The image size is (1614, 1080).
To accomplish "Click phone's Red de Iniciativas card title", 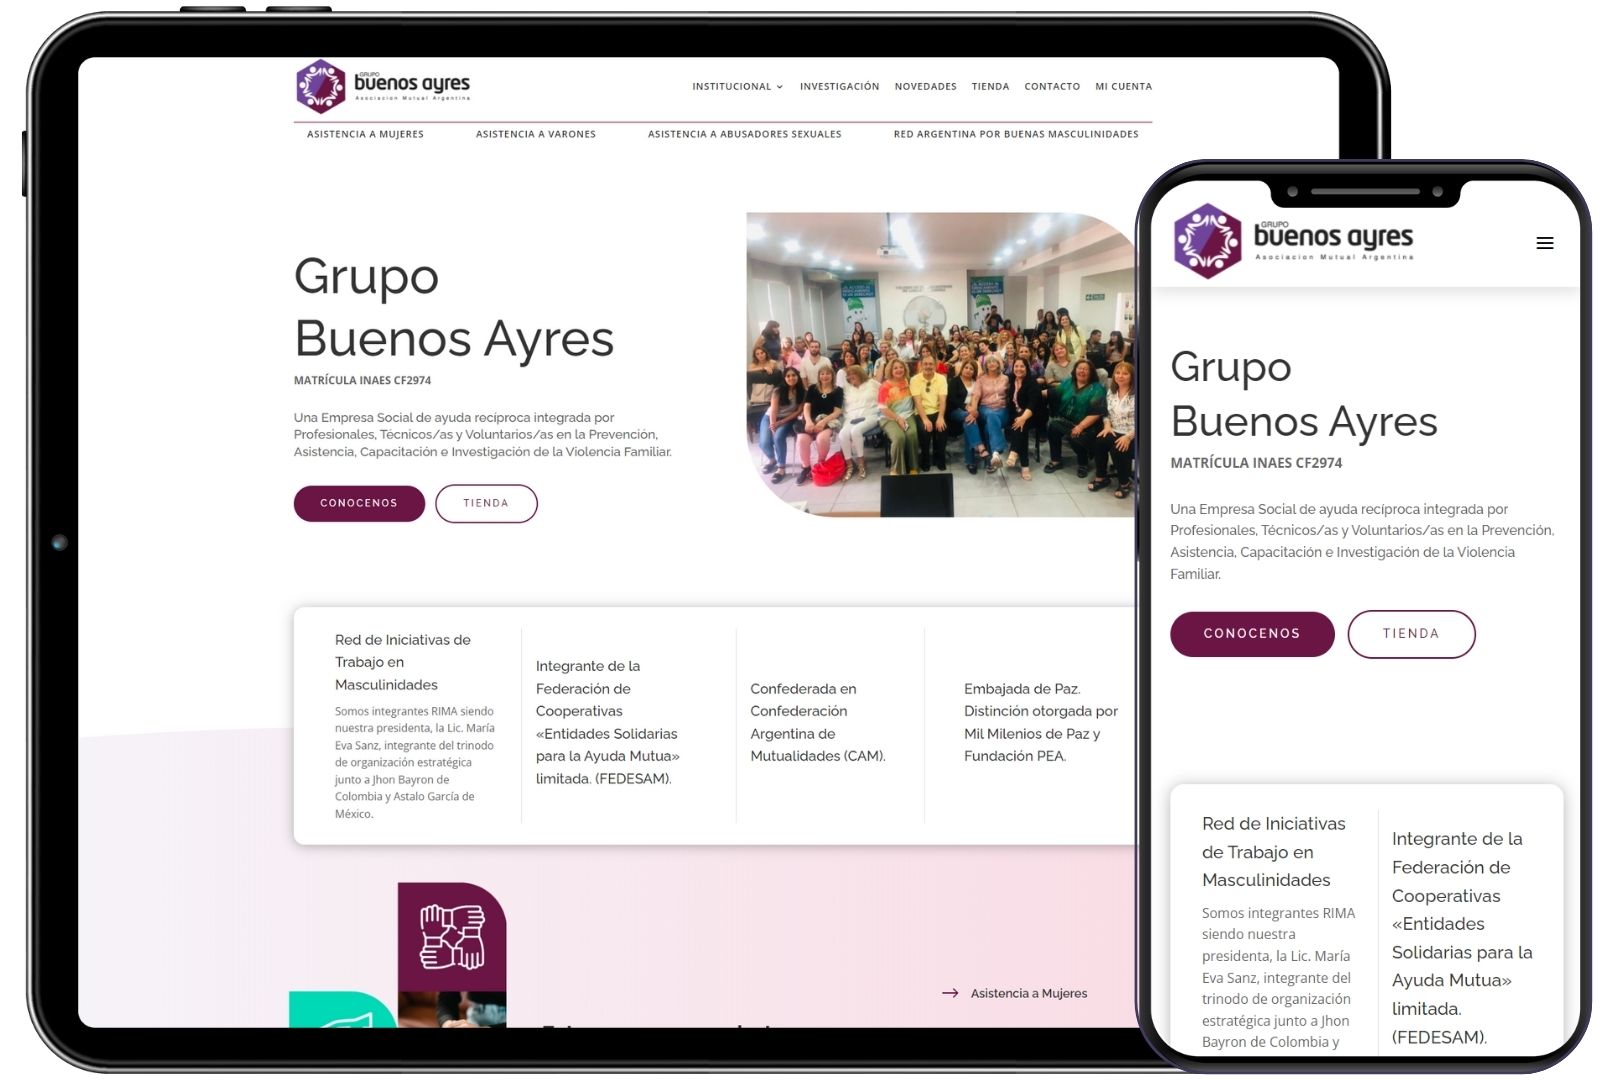I will click(x=1273, y=852).
